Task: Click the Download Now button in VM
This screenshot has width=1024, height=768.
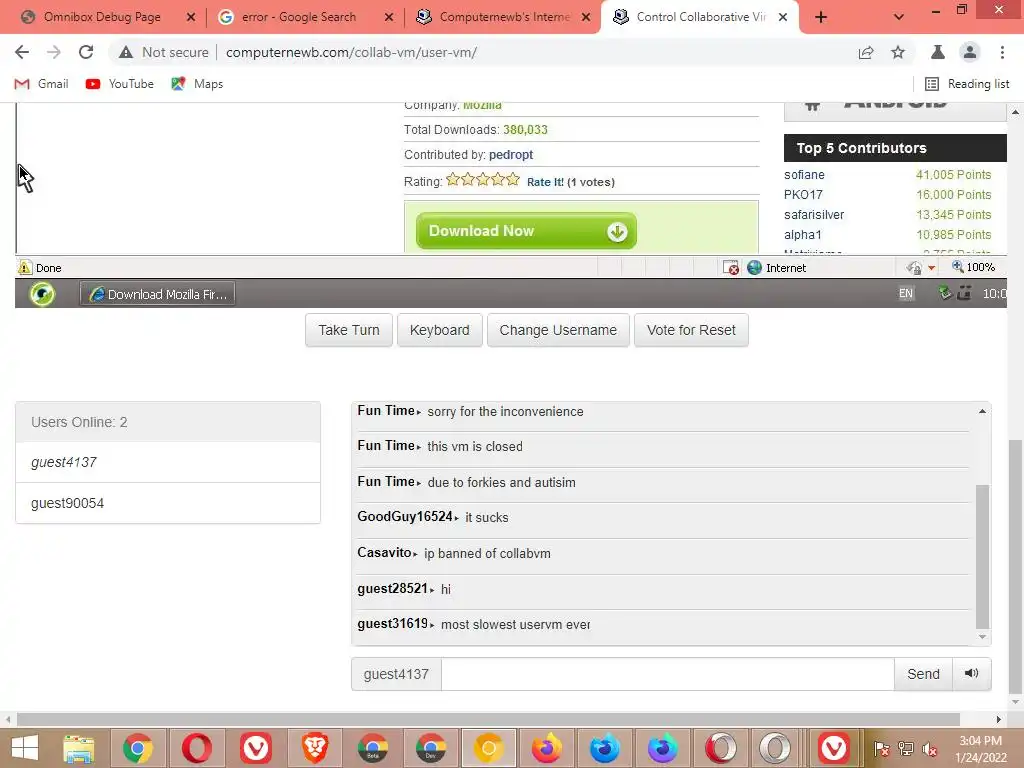Action: point(526,231)
